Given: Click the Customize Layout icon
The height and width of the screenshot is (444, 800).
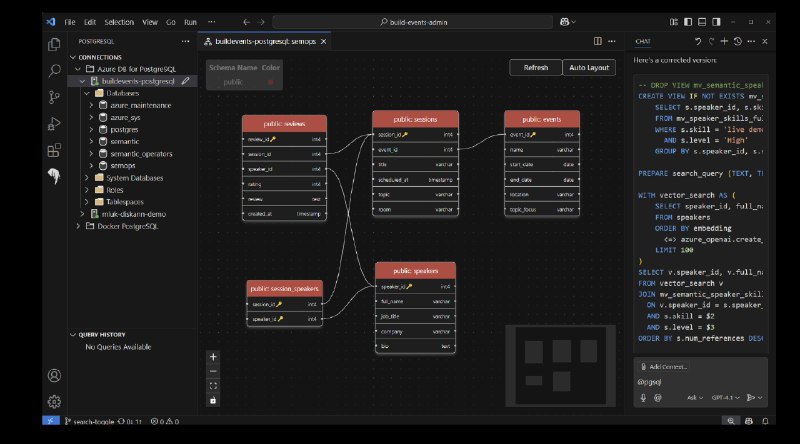Looking at the screenshot, I should [x=674, y=22].
